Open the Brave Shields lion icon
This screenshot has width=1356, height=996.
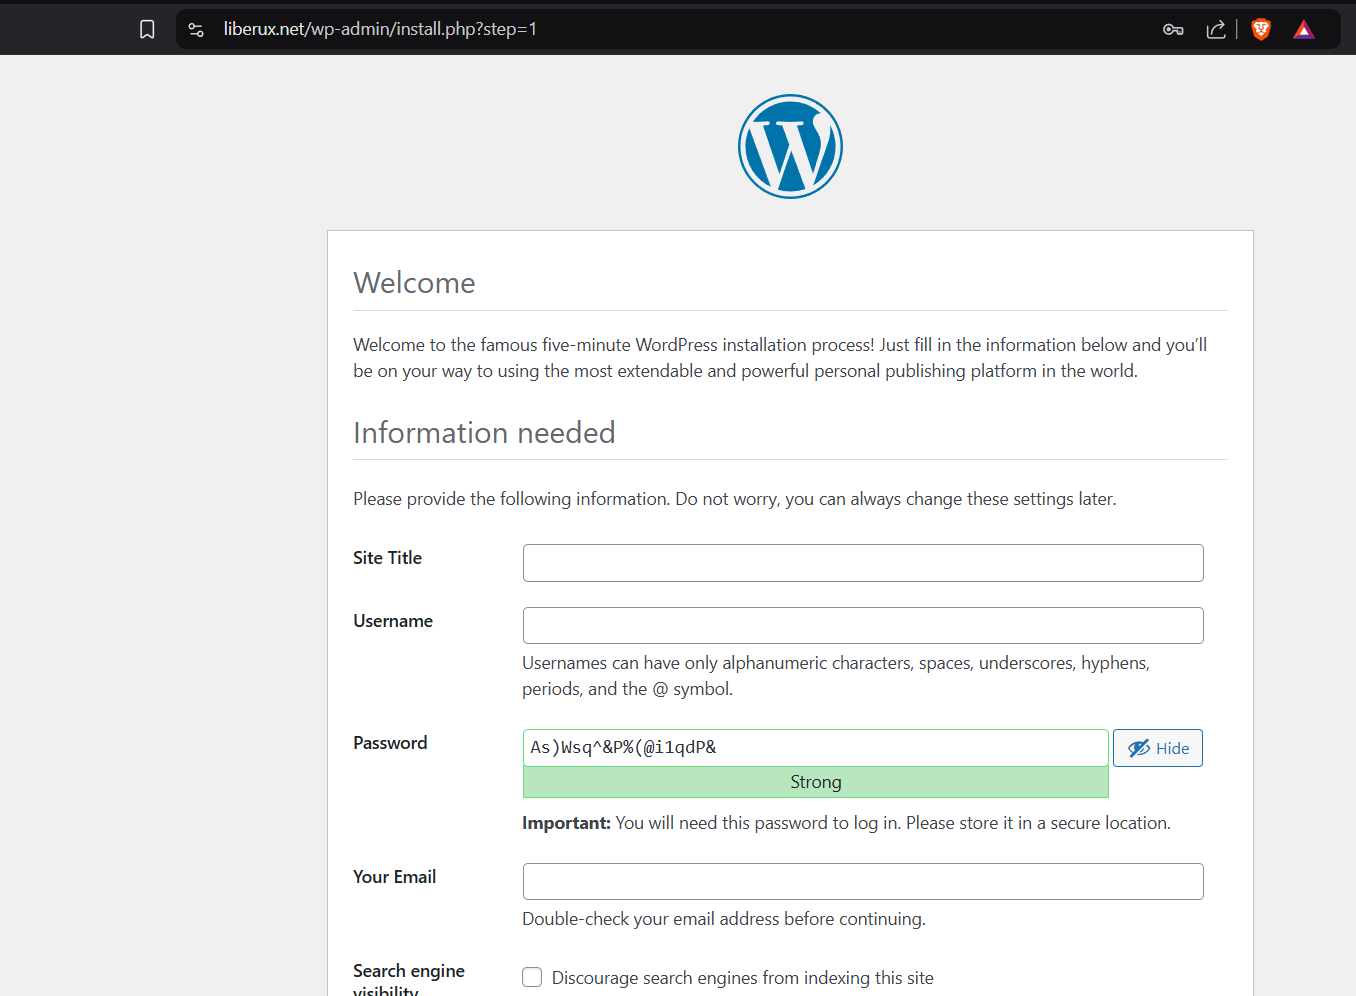coord(1261,30)
